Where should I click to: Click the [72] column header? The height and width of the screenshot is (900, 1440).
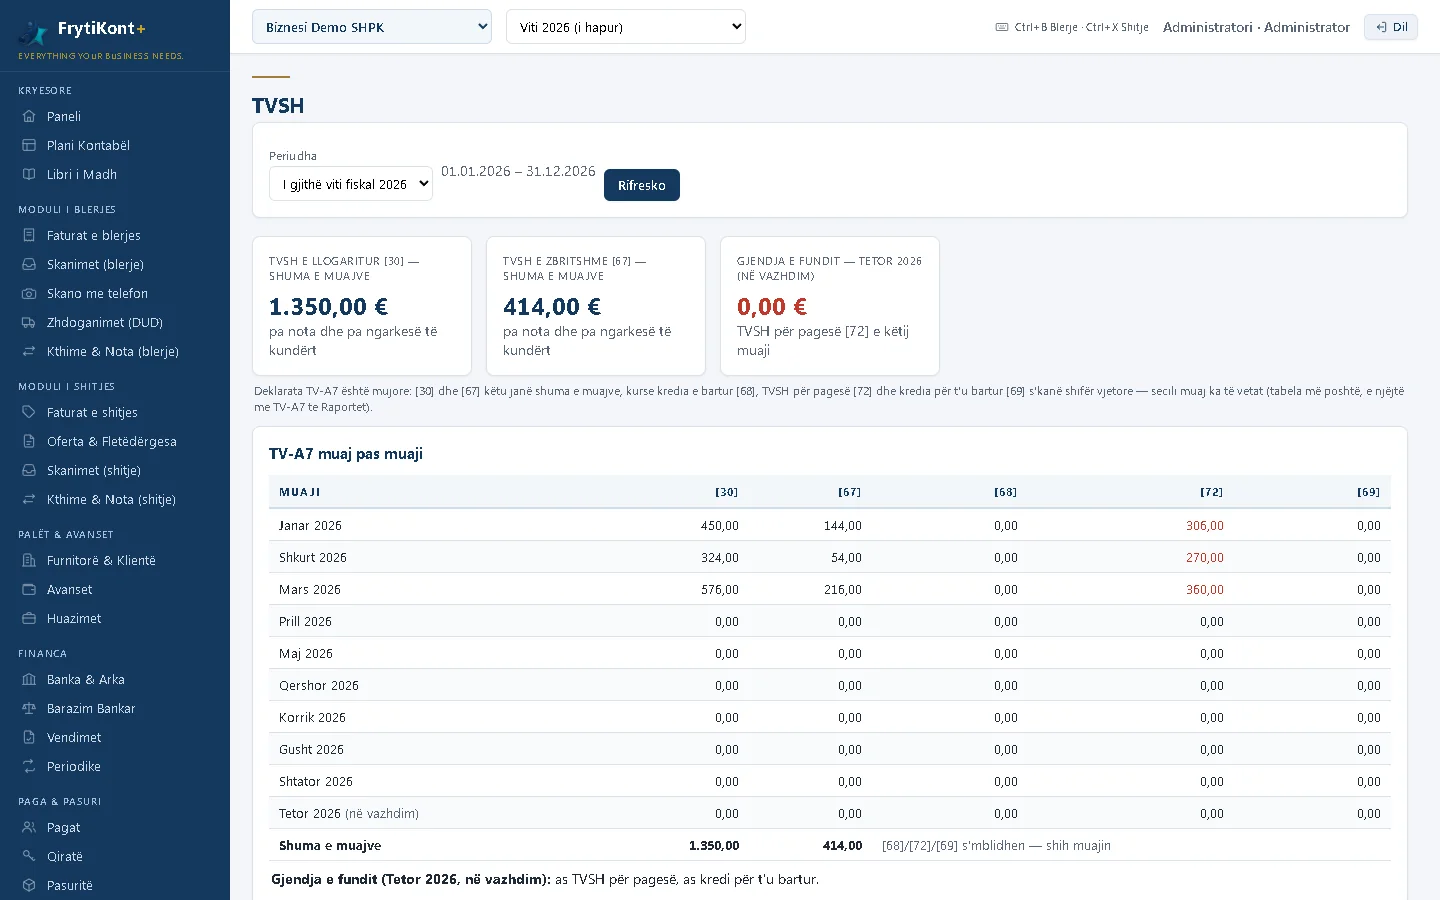pos(1212,492)
